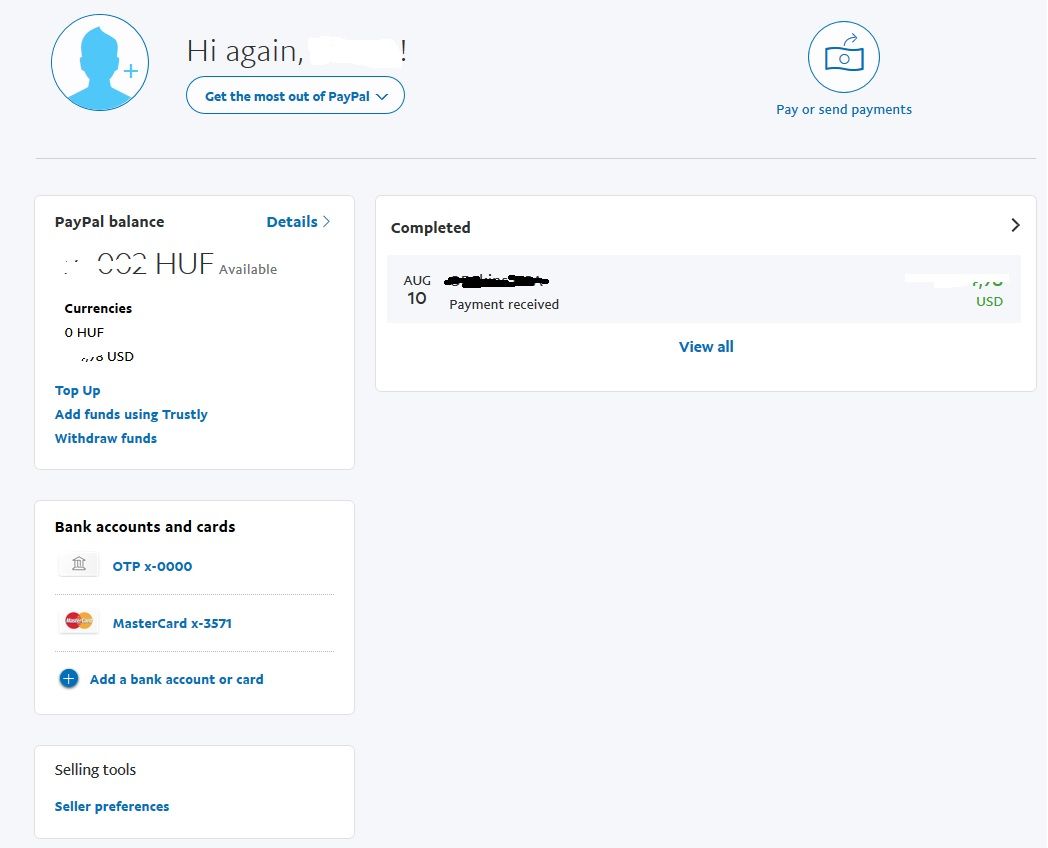Click the green USD amount in the transaction
Image resolution: width=1048 pixels, height=848 pixels.
tap(988, 291)
